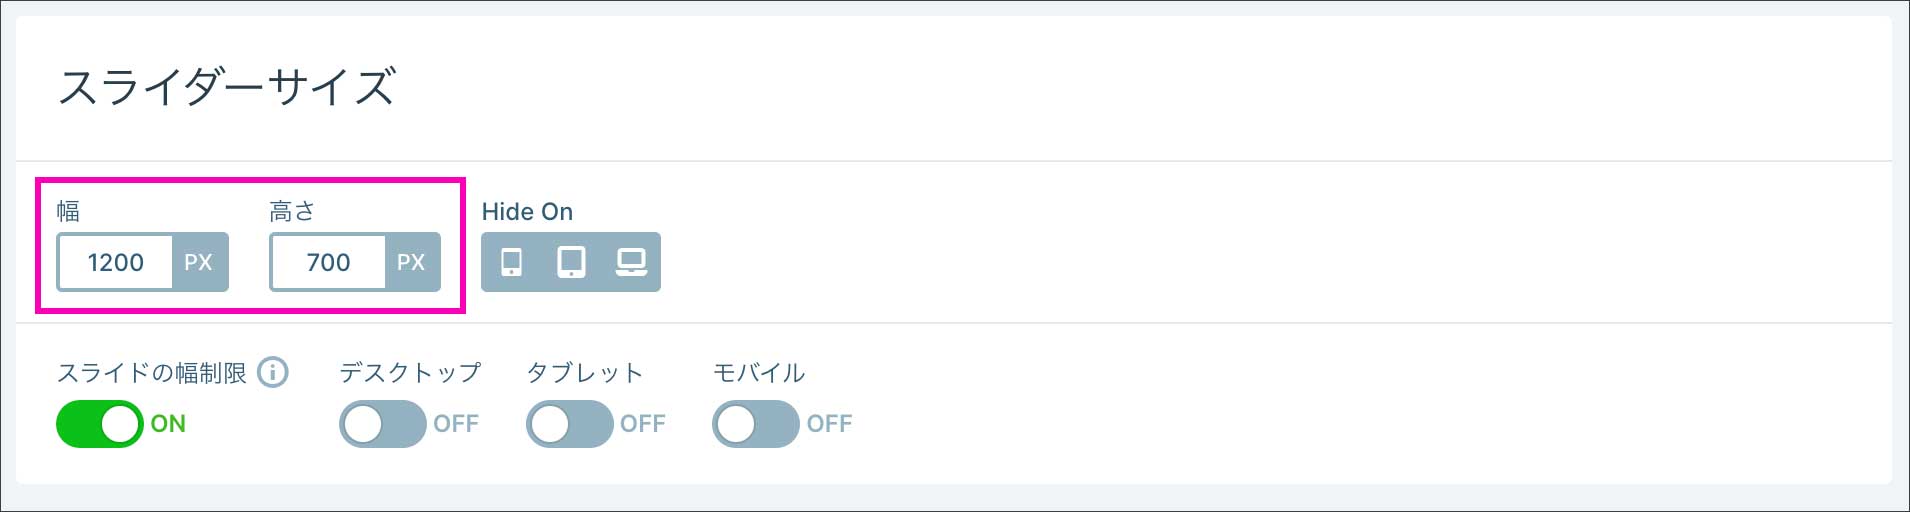Click the desktop monitor icon under Hide On
This screenshot has height=512, width=1910.
tap(631, 262)
